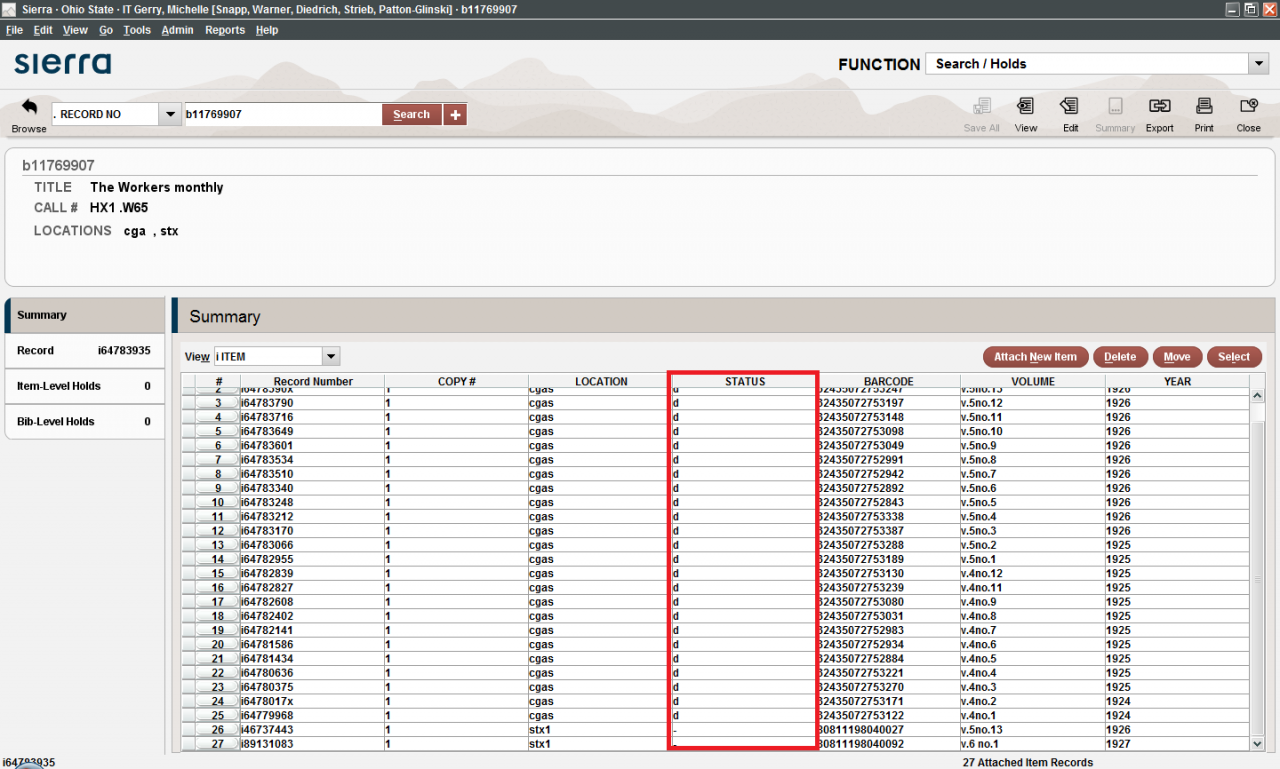Click the title text The Workers monthly

point(157,188)
